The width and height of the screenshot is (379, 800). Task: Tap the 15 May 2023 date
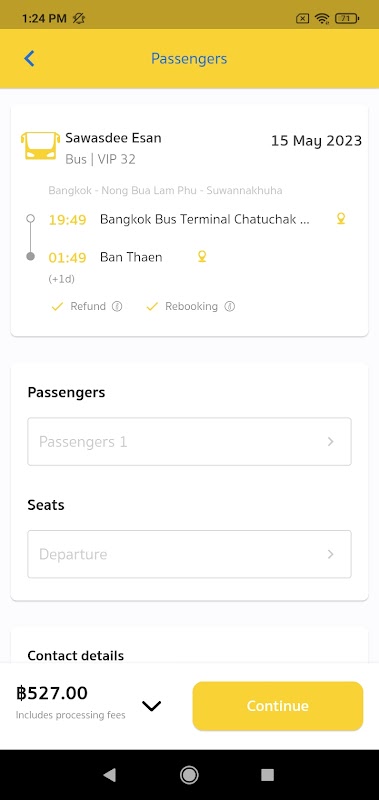(x=316, y=141)
